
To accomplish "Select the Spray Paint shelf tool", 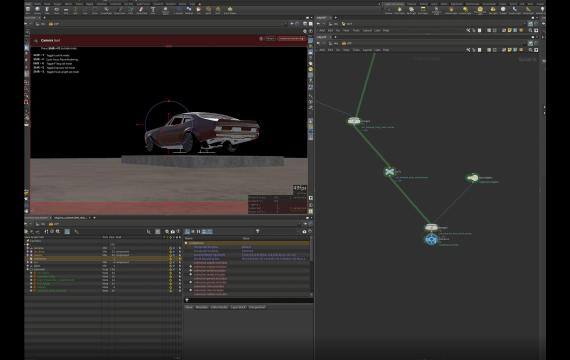I will pyautogui.click(x=141, y=10).
